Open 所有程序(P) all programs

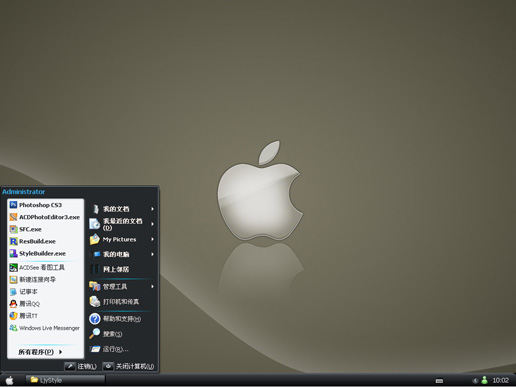(x=40, y=352)
